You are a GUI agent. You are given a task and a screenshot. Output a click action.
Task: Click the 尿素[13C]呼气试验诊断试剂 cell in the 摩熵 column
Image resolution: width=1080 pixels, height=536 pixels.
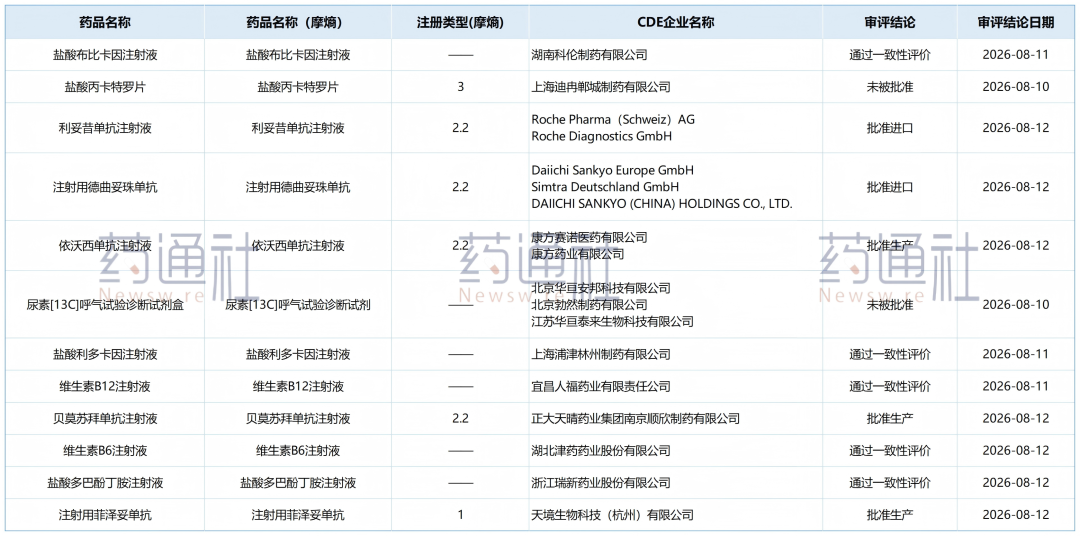[298, 305]
